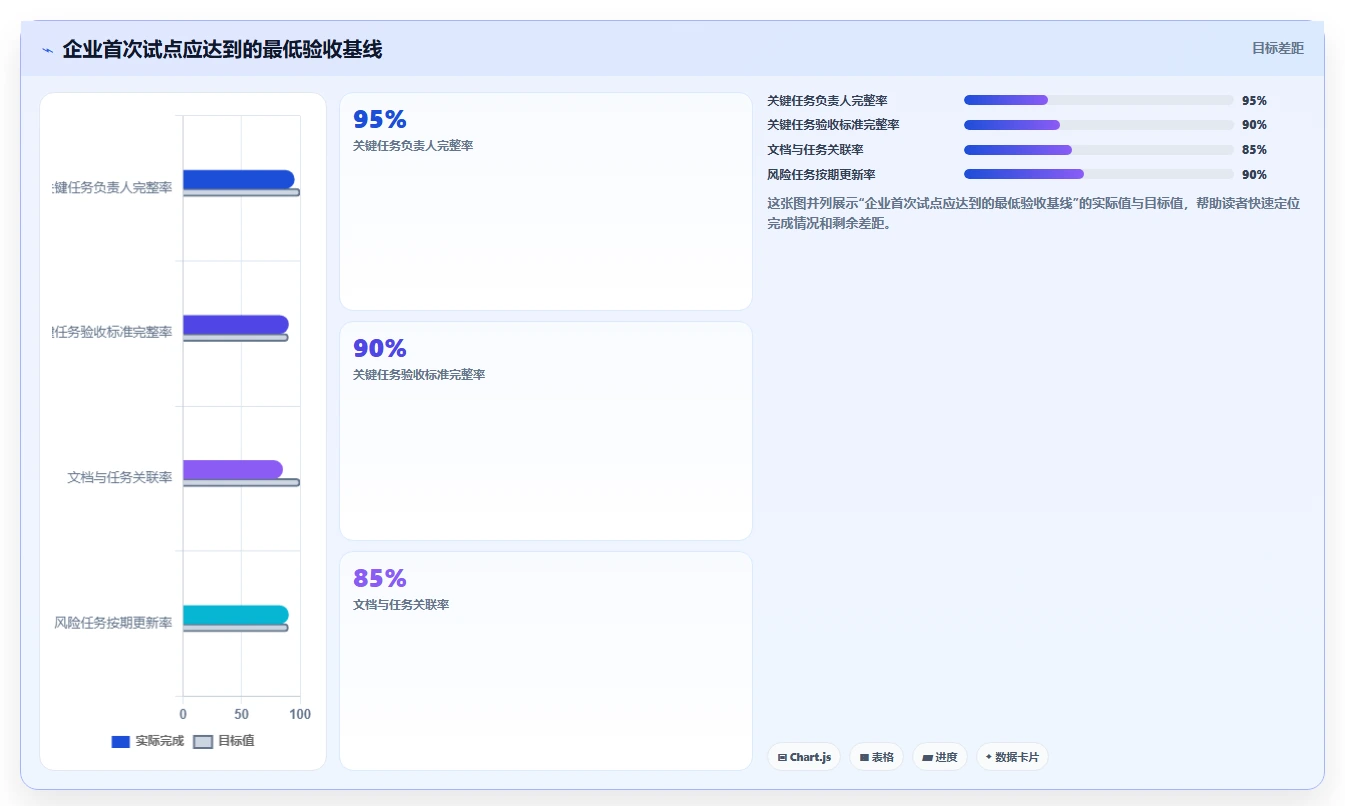
Task: Toggle 目标值 legend swatch in chart
Action: point(203,741)
